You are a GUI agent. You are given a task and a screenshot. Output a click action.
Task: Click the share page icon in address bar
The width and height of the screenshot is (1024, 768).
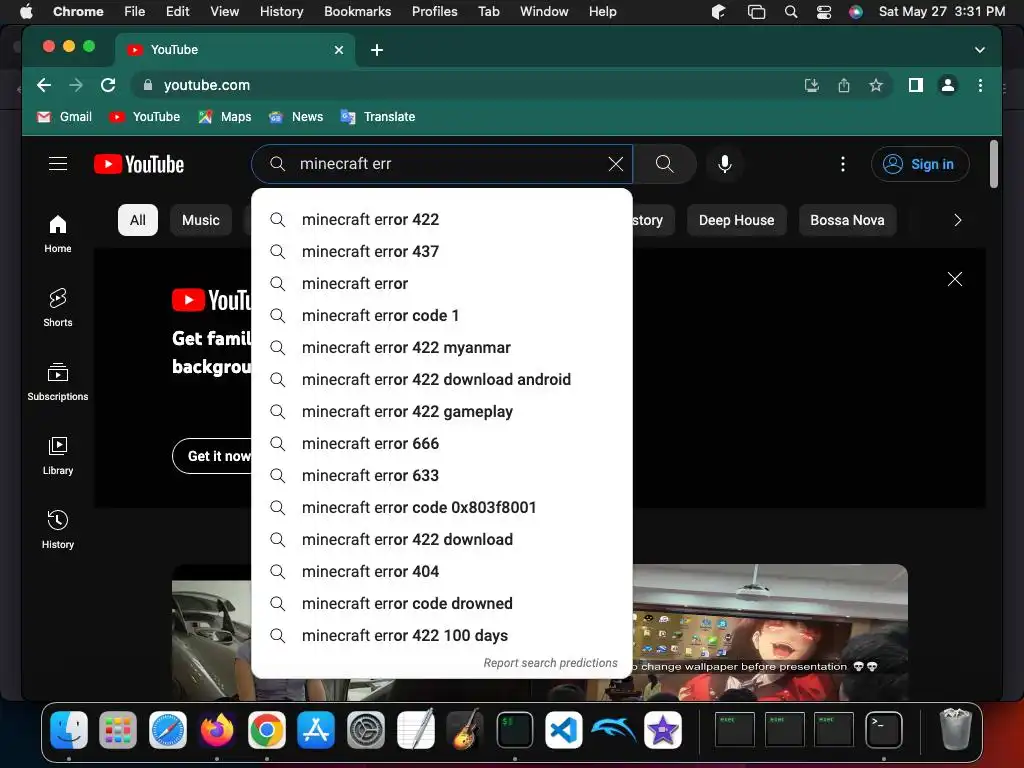[844, 85]
